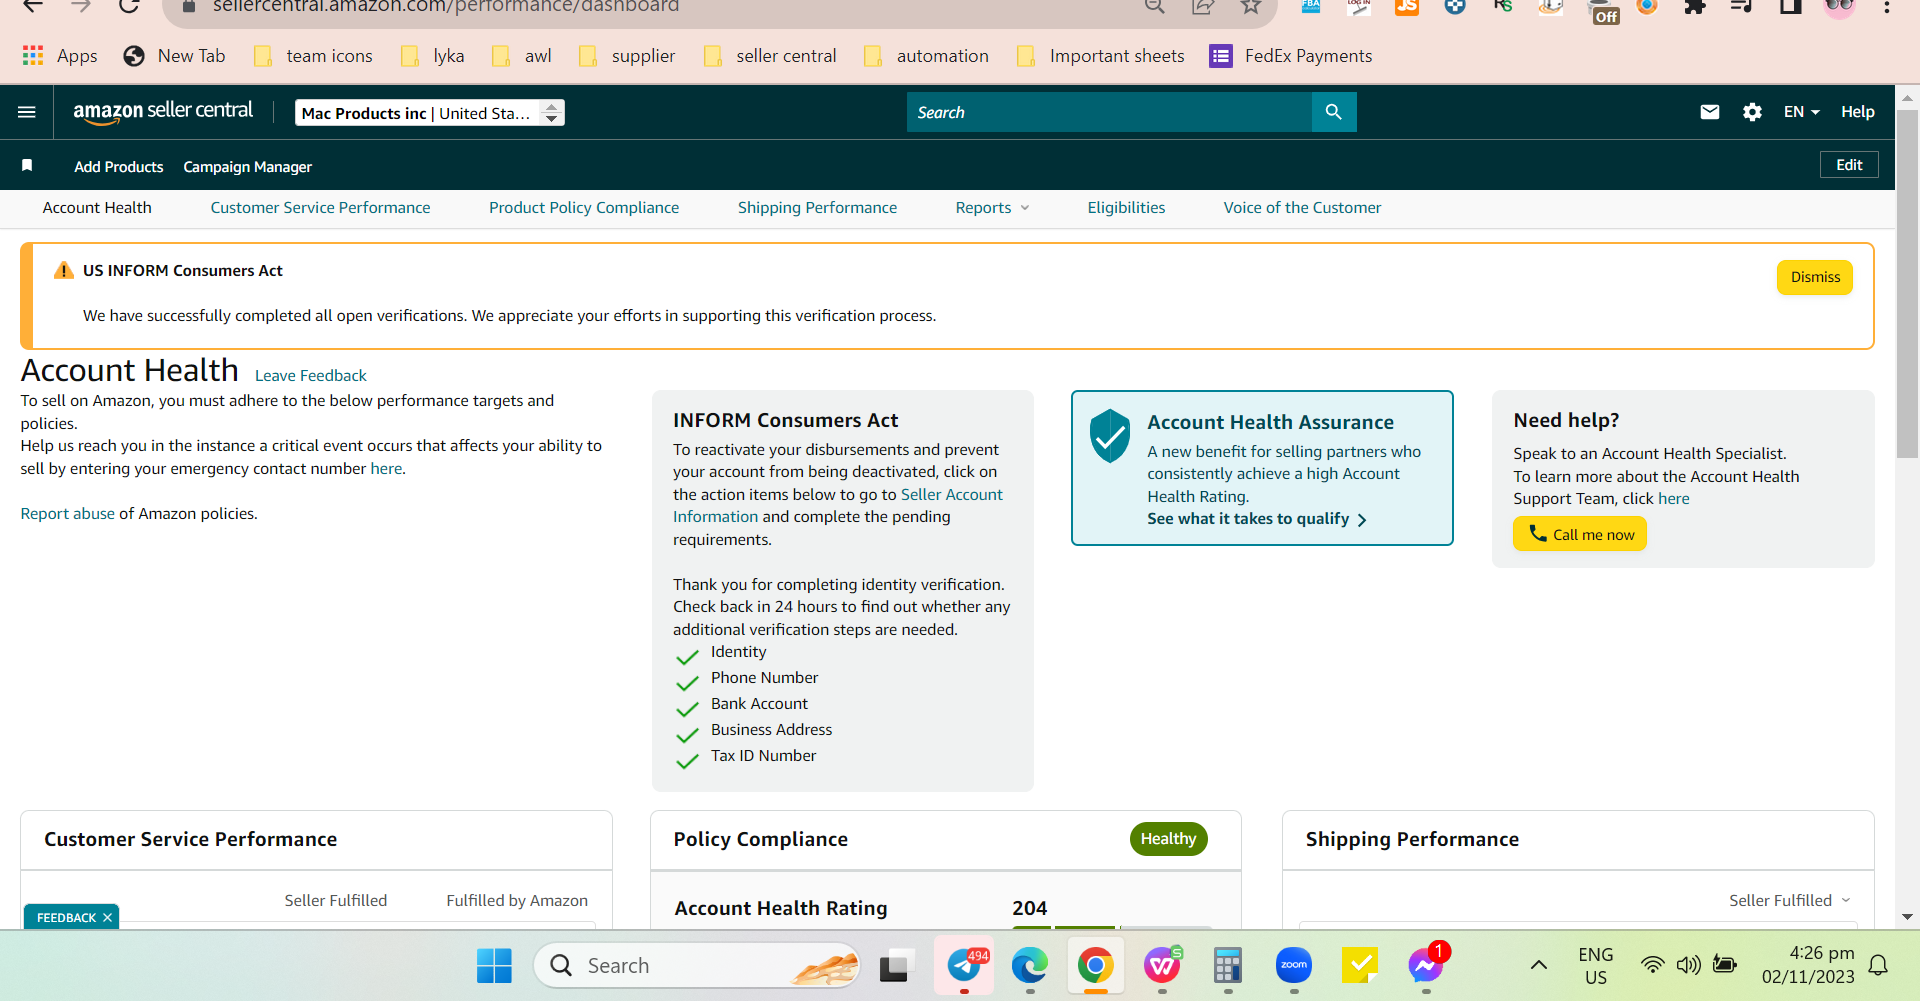The height and width of the screenshot is (1001, 1920).
Task: Click the bookmark flag icon
Action: [x=27, y=165]
